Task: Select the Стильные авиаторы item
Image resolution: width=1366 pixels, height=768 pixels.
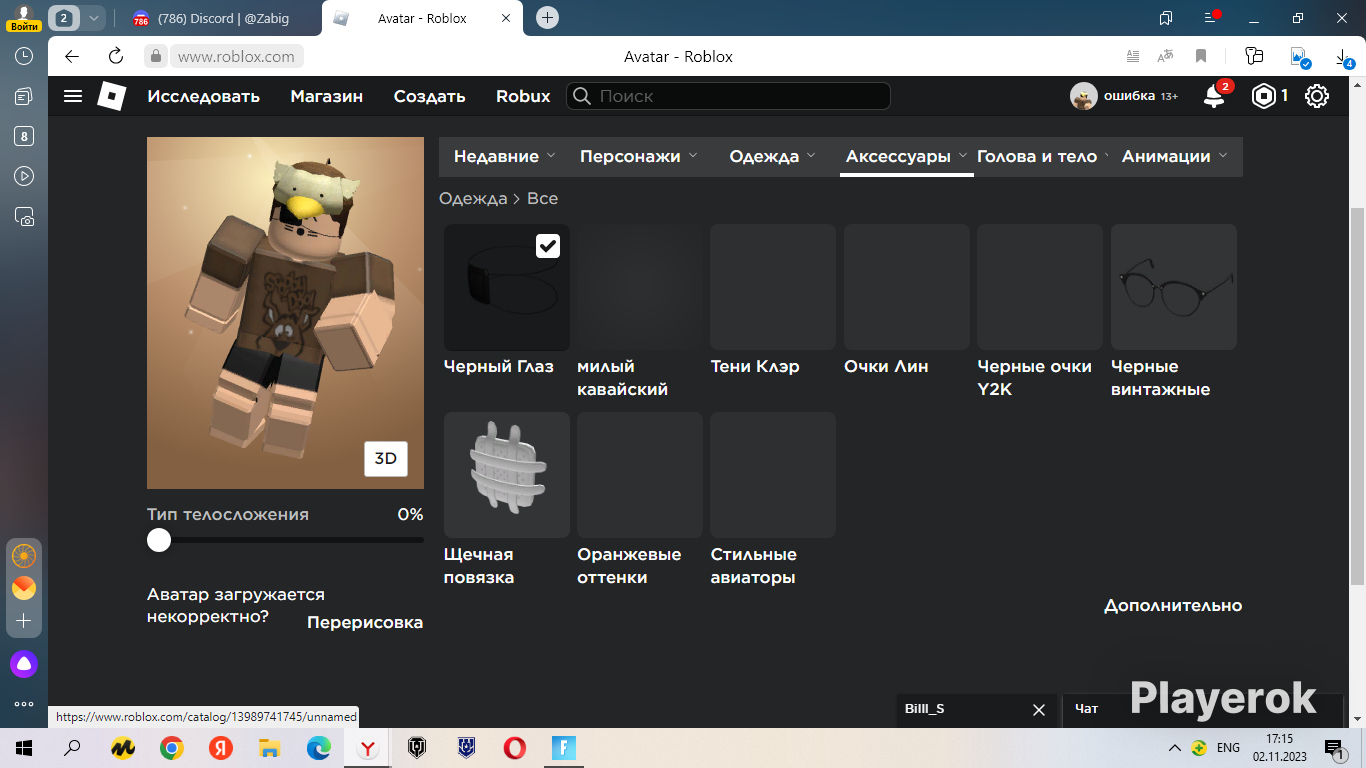Action: click(x=773, y=475)
